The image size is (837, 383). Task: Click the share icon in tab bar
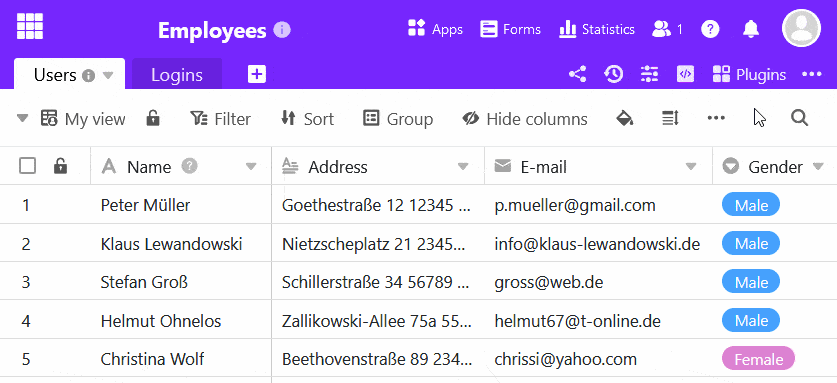click(x=578, y=74)
